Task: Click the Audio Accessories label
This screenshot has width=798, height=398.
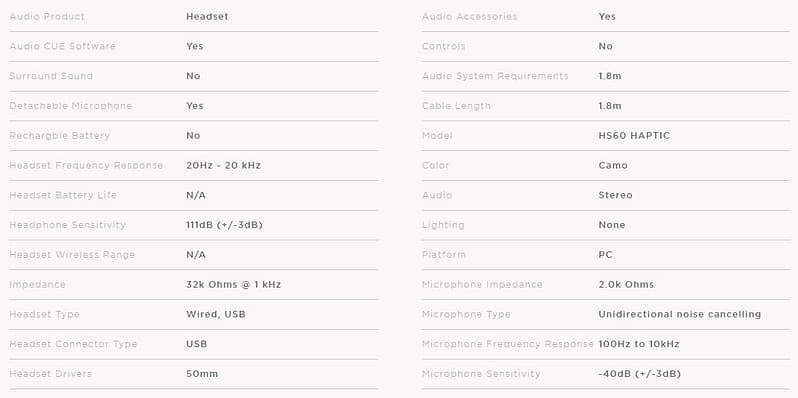Action: pos(469,17)
